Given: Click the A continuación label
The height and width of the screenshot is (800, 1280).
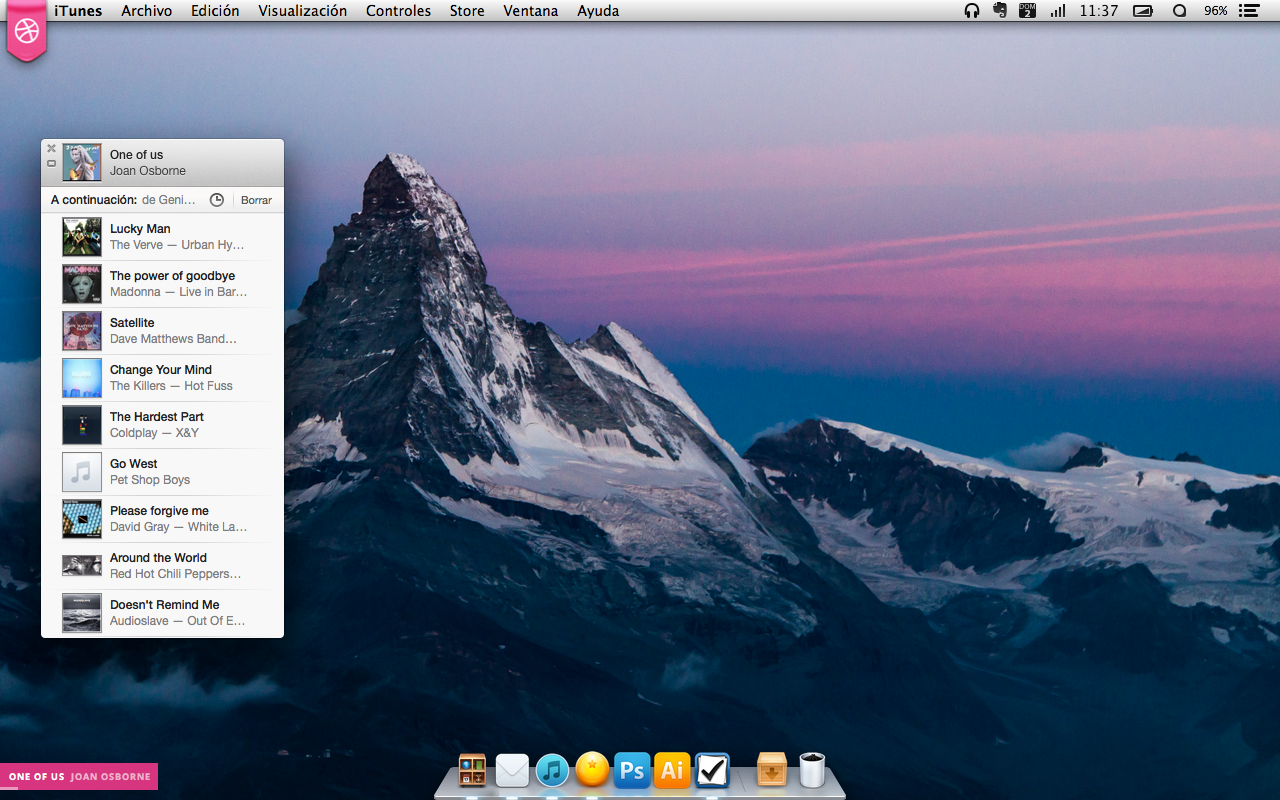Looking at the screenshot, I should 93,200.
